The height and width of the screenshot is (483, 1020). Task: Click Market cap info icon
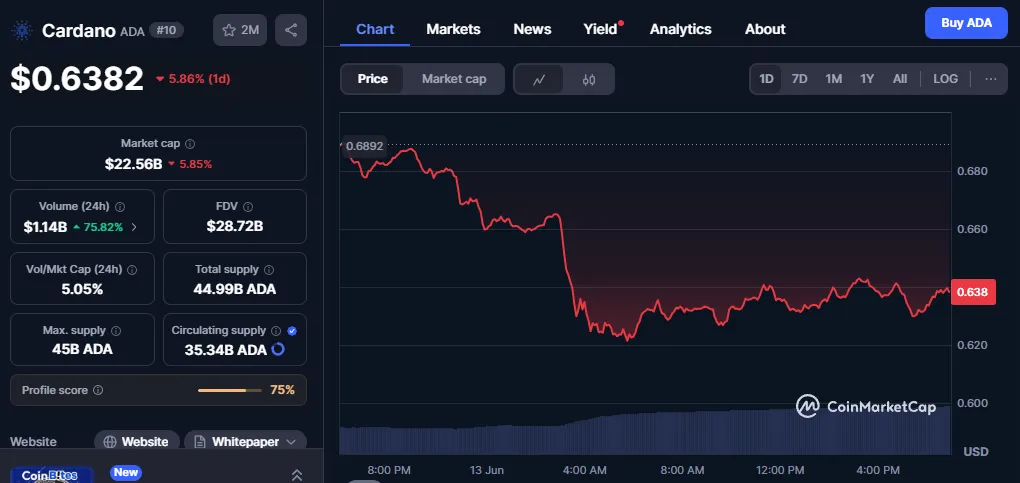tap(190, 144)
